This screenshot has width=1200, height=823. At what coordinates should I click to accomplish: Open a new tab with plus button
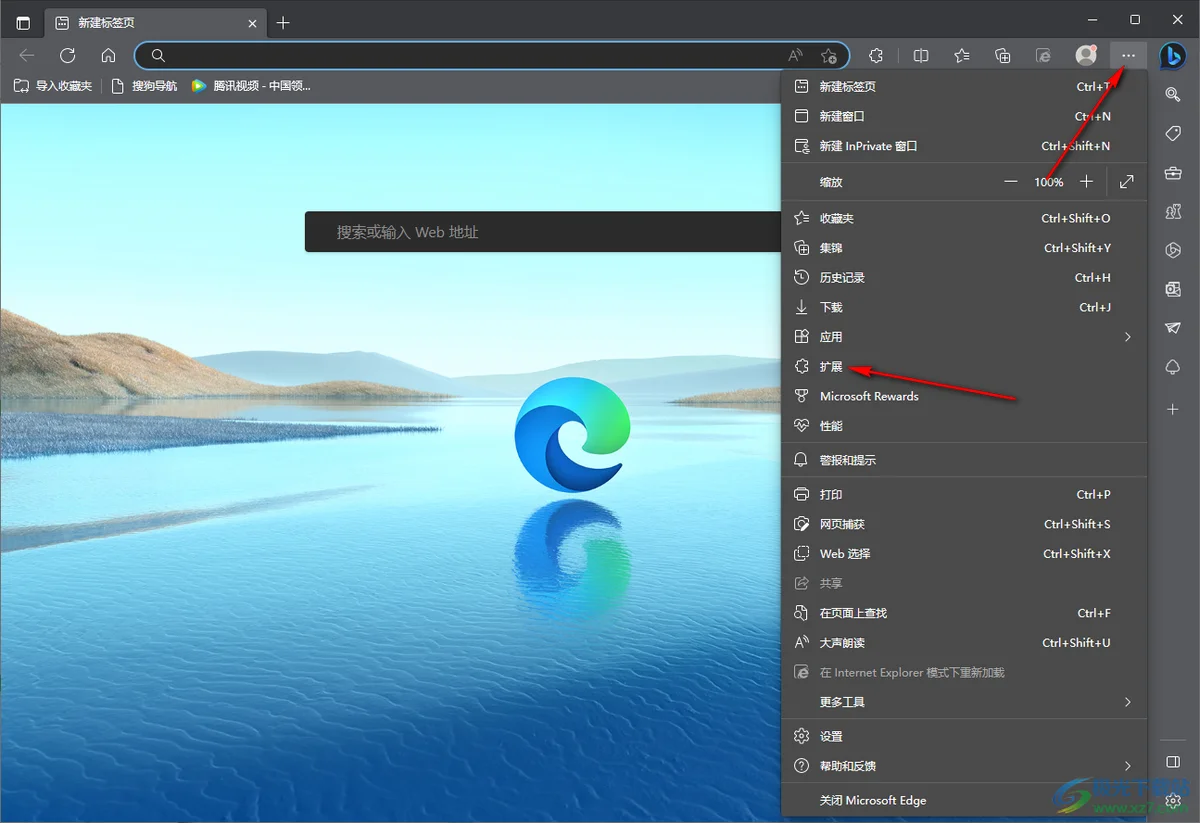tap(283, 22)
